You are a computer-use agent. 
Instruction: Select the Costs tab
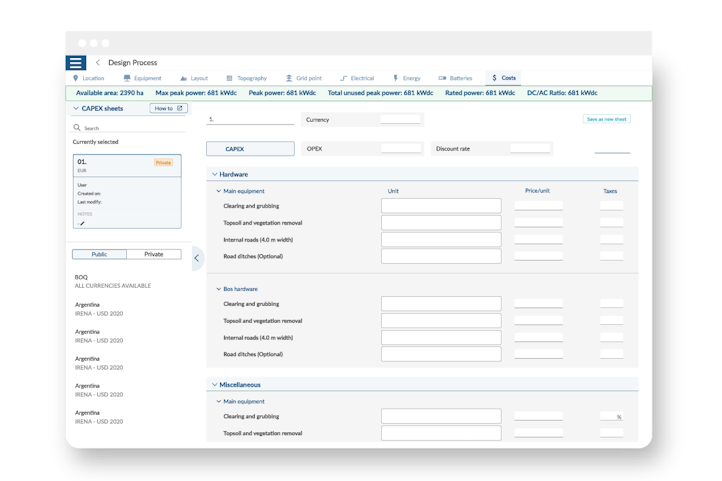pos(503,78)
